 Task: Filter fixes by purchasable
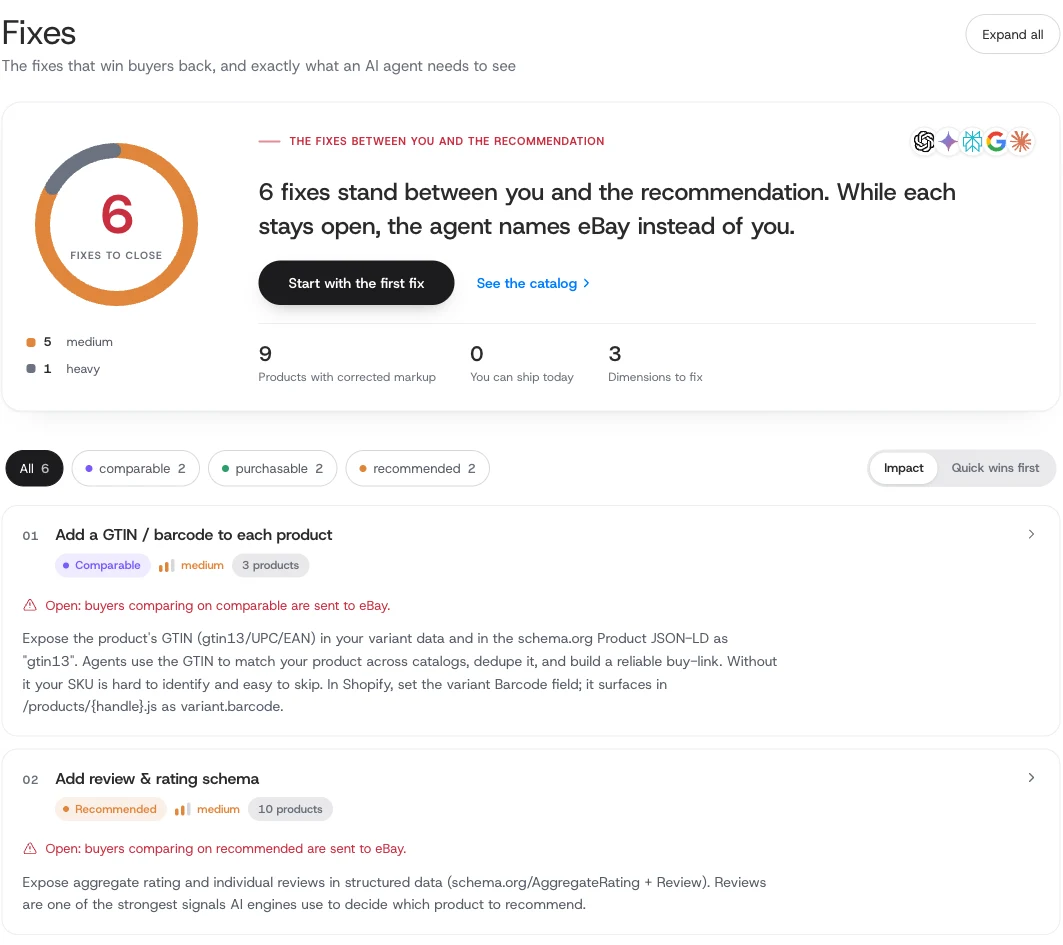(x=273, y=468)
